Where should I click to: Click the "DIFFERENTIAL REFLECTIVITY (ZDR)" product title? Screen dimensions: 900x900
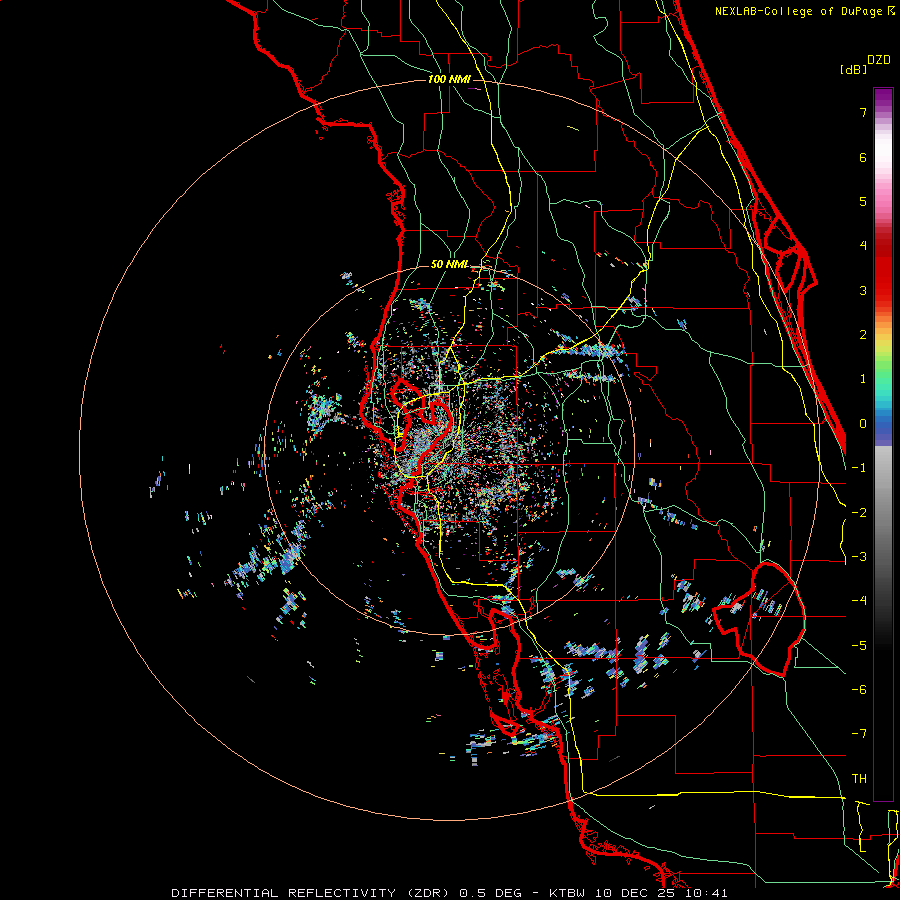click(312, 893)
